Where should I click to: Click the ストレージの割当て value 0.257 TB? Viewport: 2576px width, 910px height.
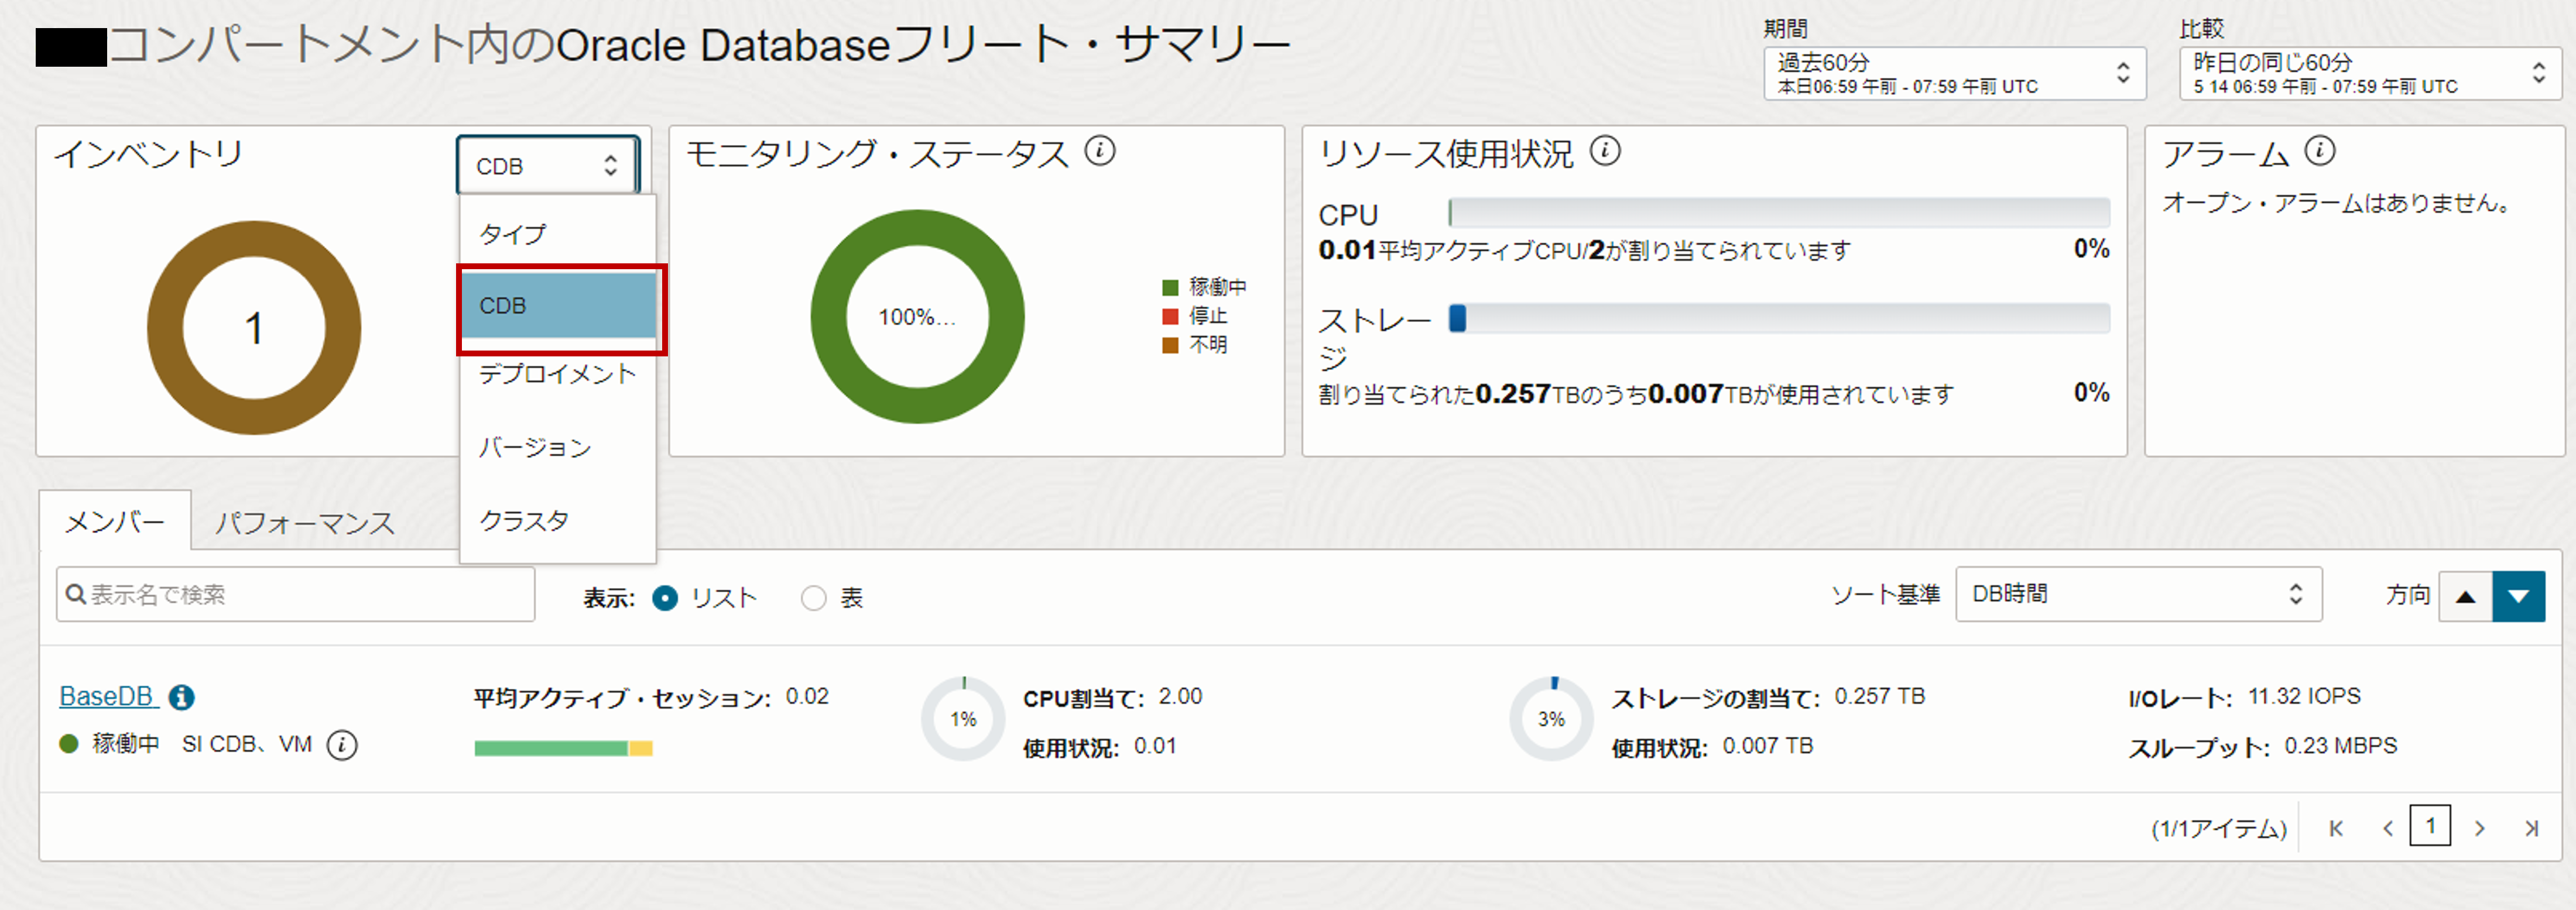point(1879,696)
